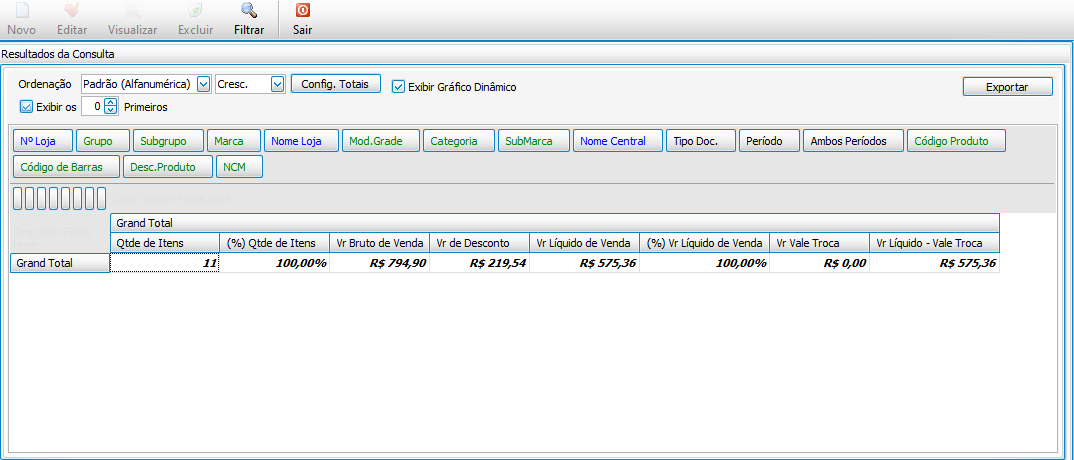Screen dimensions: 1074x460
Task: Select the Período field button
Action: 769,141
